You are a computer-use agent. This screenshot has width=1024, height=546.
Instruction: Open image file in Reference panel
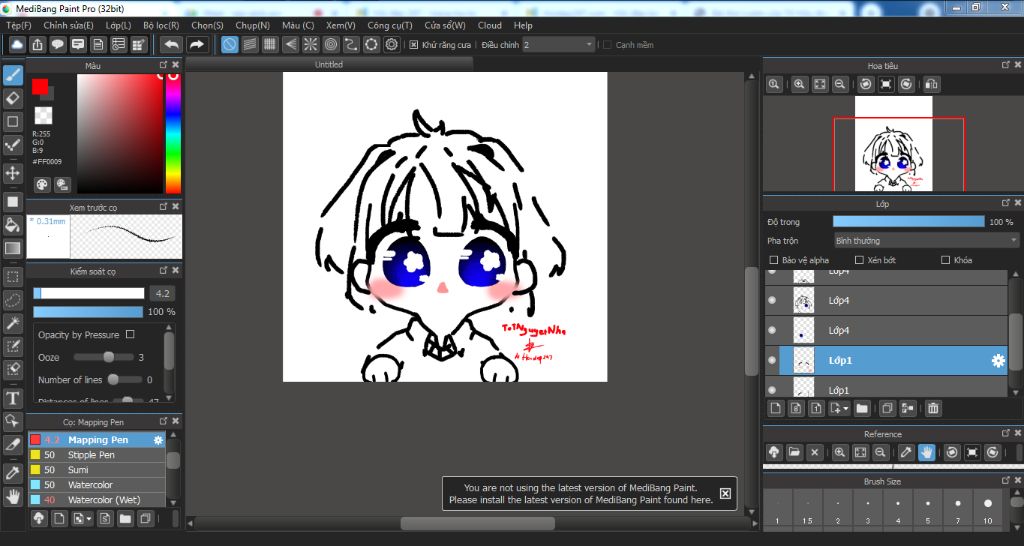[x=794, y=452]
